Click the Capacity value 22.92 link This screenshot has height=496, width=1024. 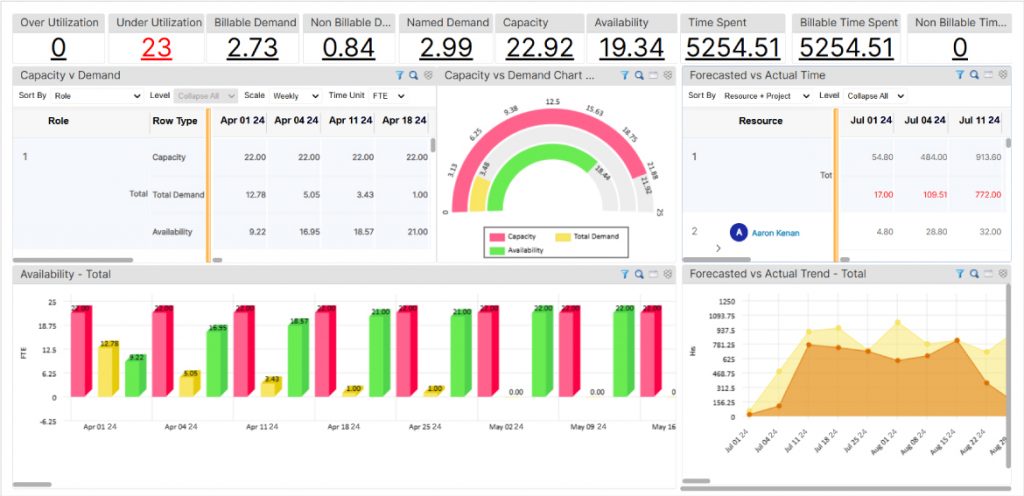[539, 47]
